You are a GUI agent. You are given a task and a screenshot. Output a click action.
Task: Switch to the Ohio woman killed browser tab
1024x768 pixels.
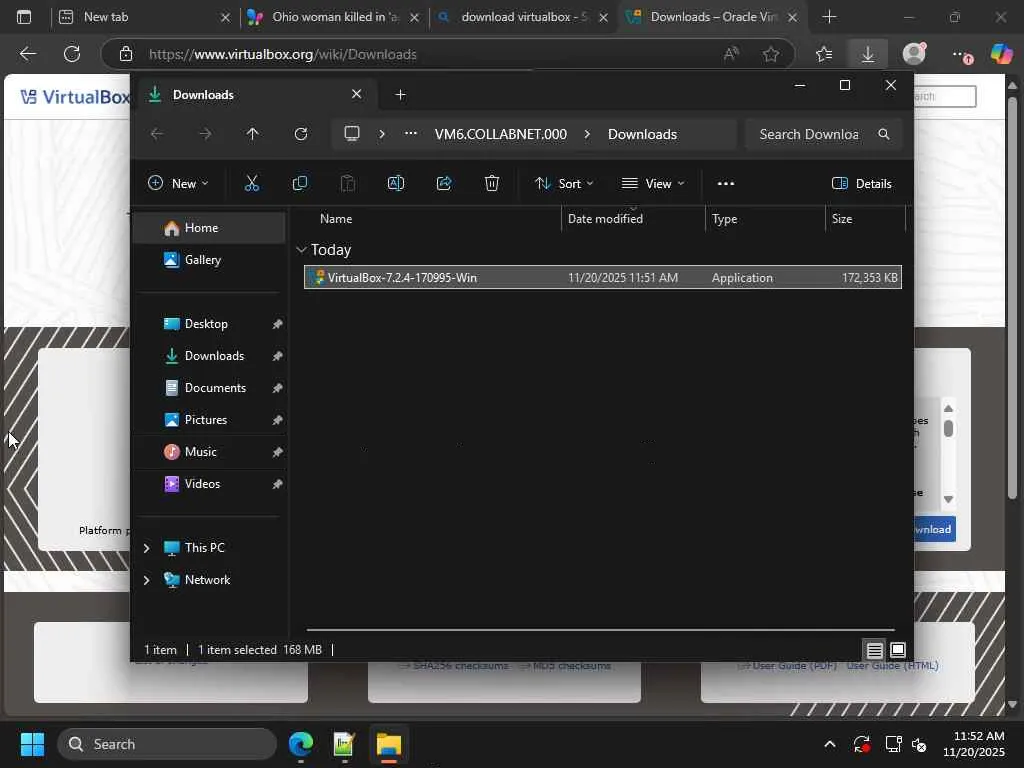(333, 17)
